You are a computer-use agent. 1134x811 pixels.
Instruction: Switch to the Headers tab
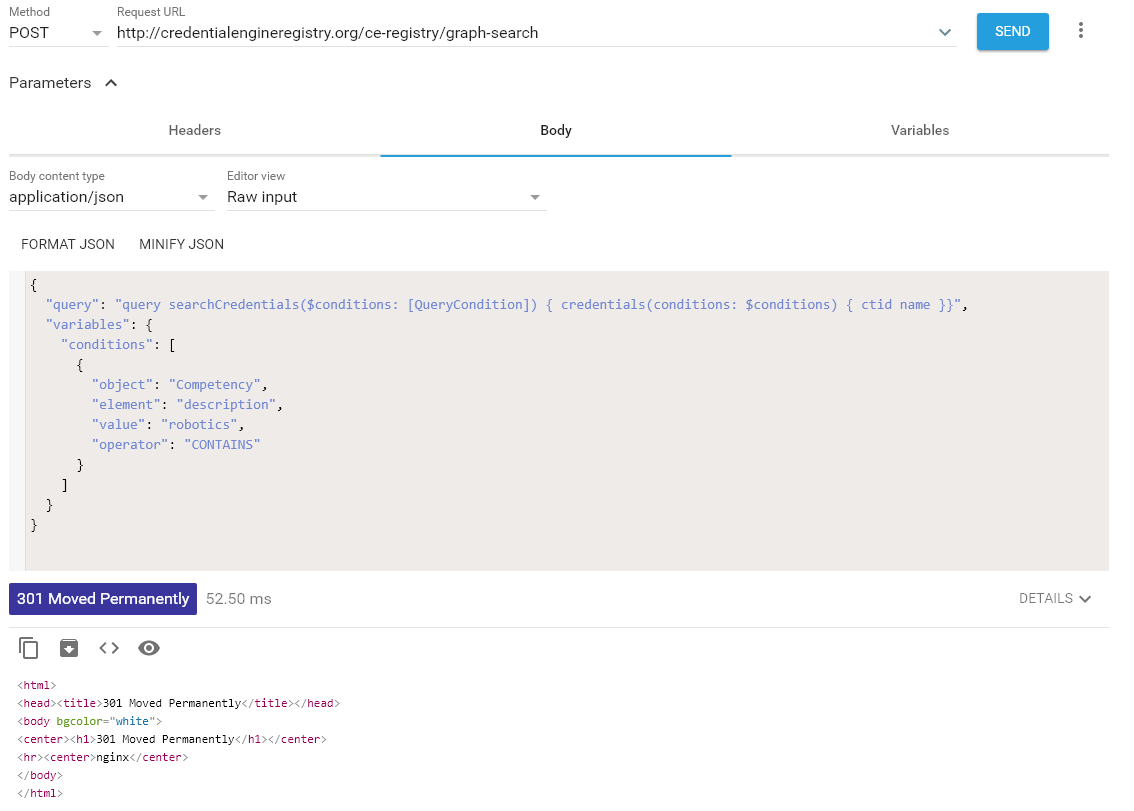(x=195, y=130)
